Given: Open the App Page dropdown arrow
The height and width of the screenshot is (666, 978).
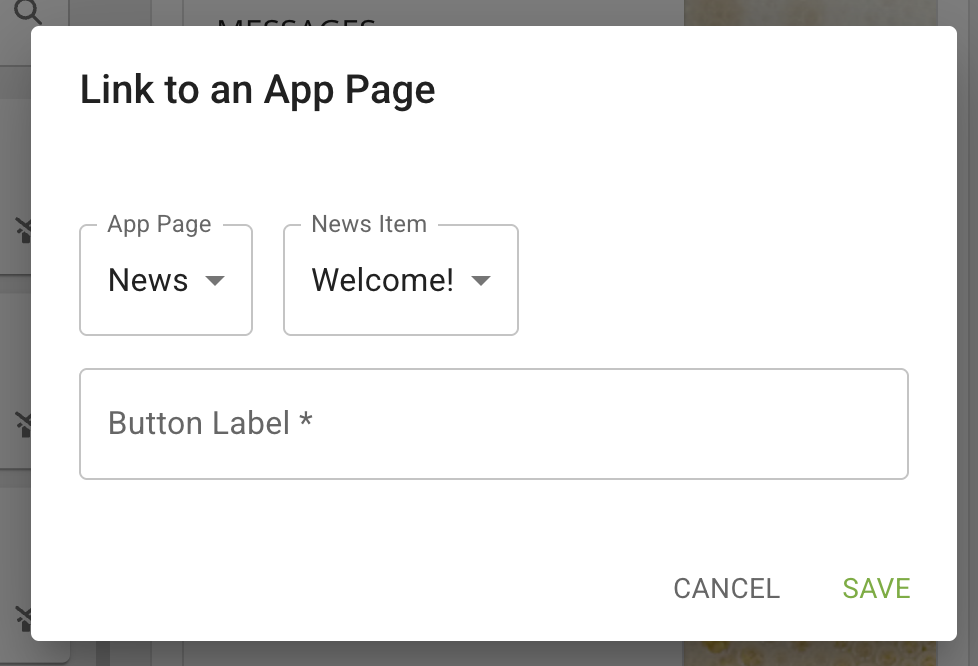Looking at the screenshot, I should point(214,281).
